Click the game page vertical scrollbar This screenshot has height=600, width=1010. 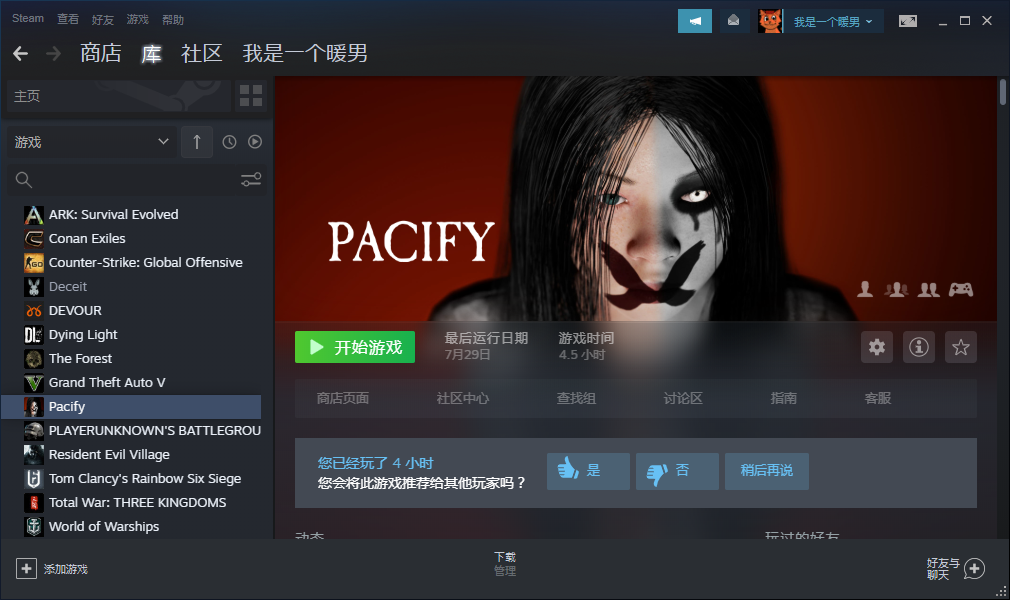[1003, 92]
